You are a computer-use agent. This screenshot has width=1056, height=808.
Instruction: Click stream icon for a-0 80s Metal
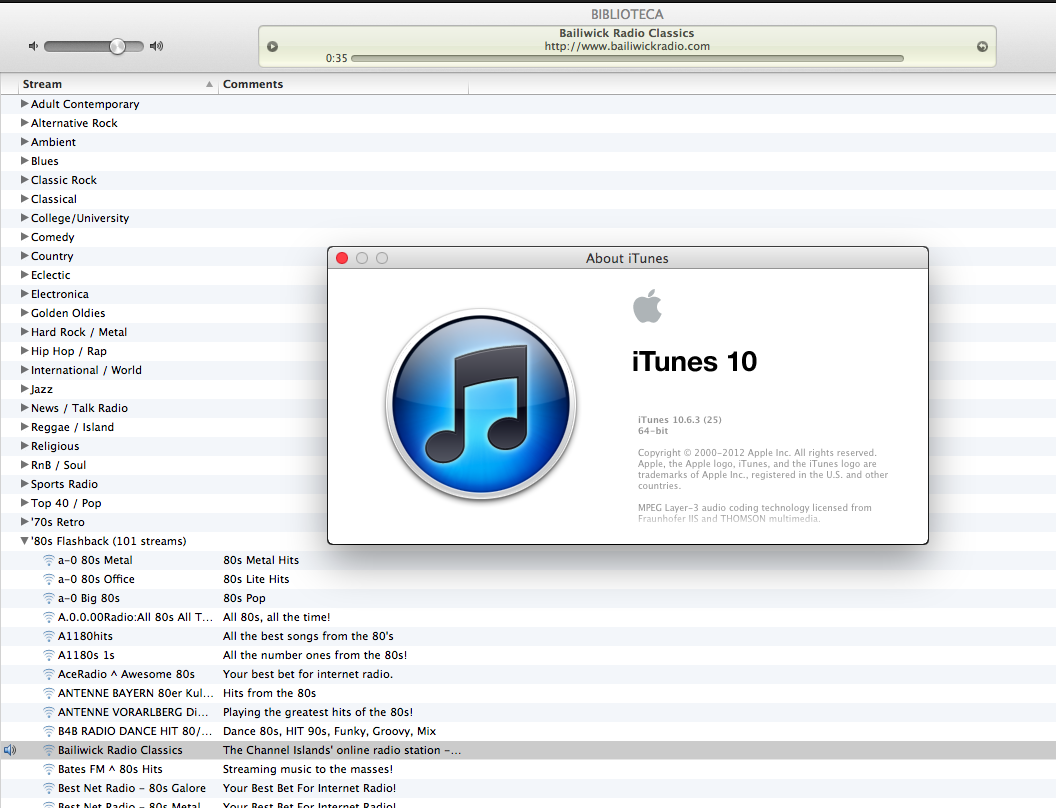pos(48,560)
